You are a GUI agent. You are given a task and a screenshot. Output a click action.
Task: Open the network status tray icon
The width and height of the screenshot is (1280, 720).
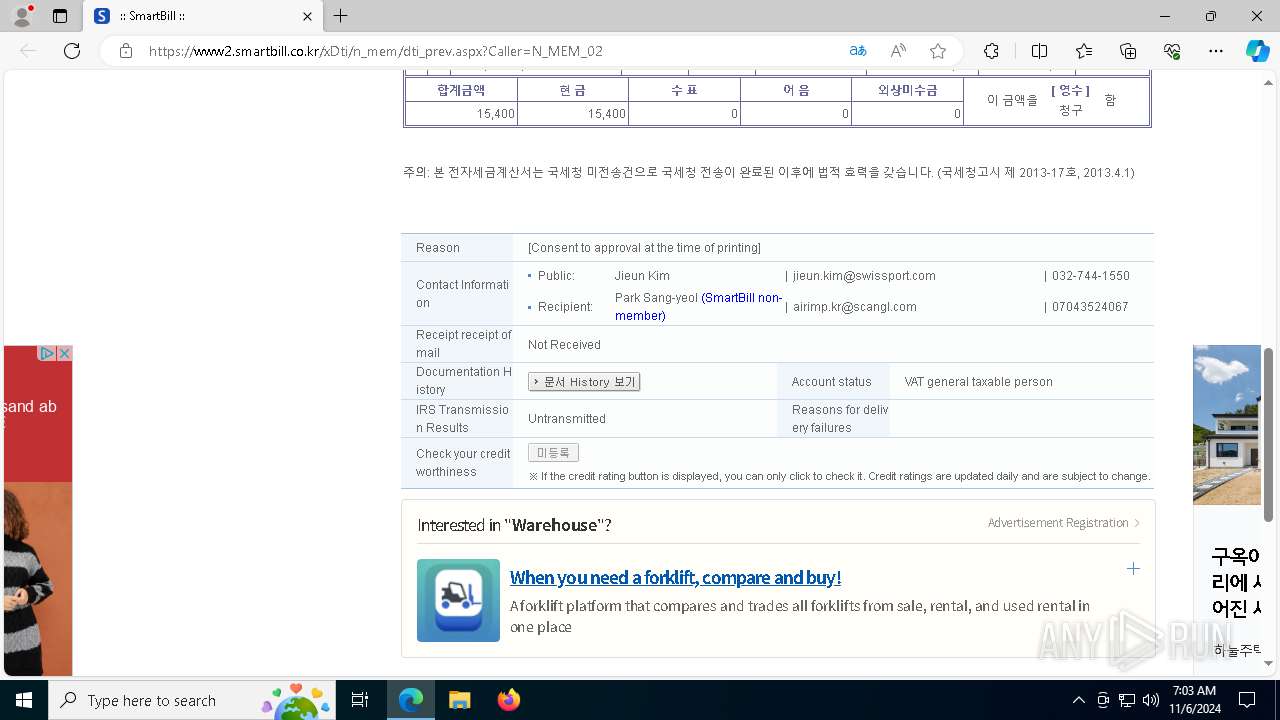[x=1127, y=700]
